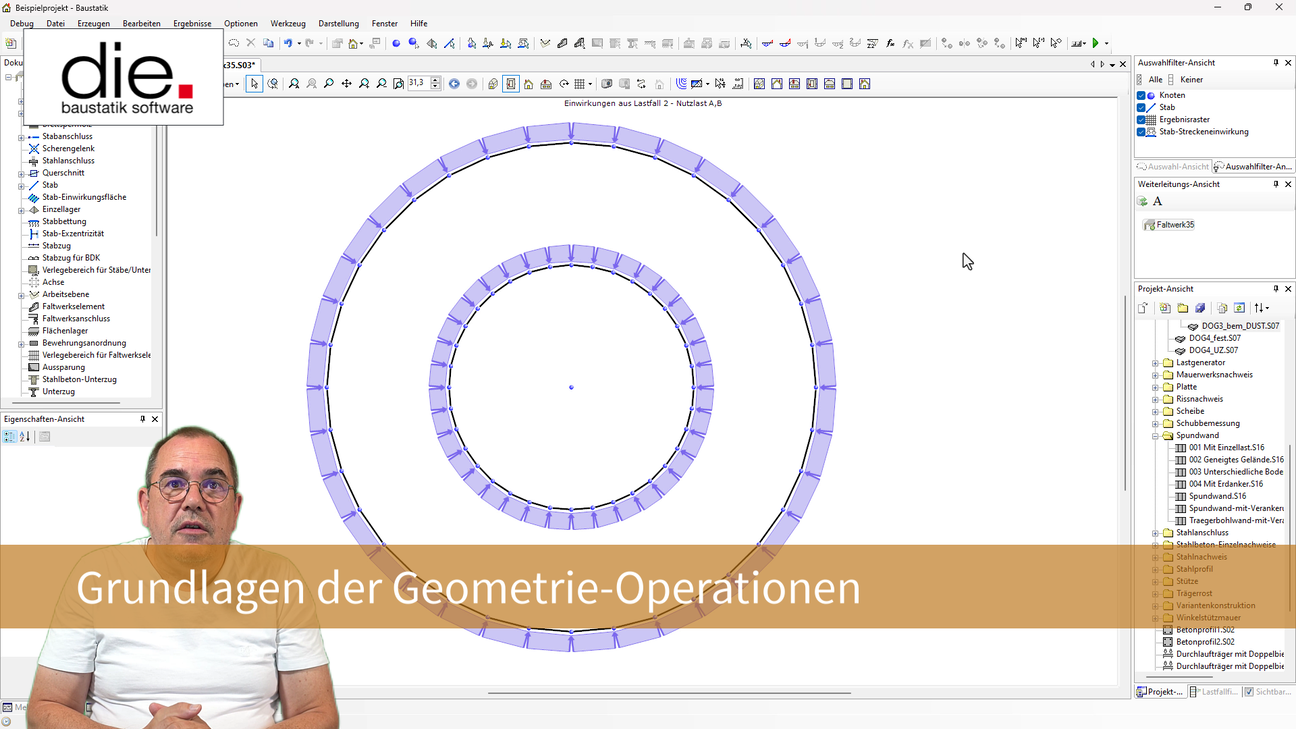Open the Ergebnisse menu
This screenshot has height=729, width=1296.
coord(192,23)
